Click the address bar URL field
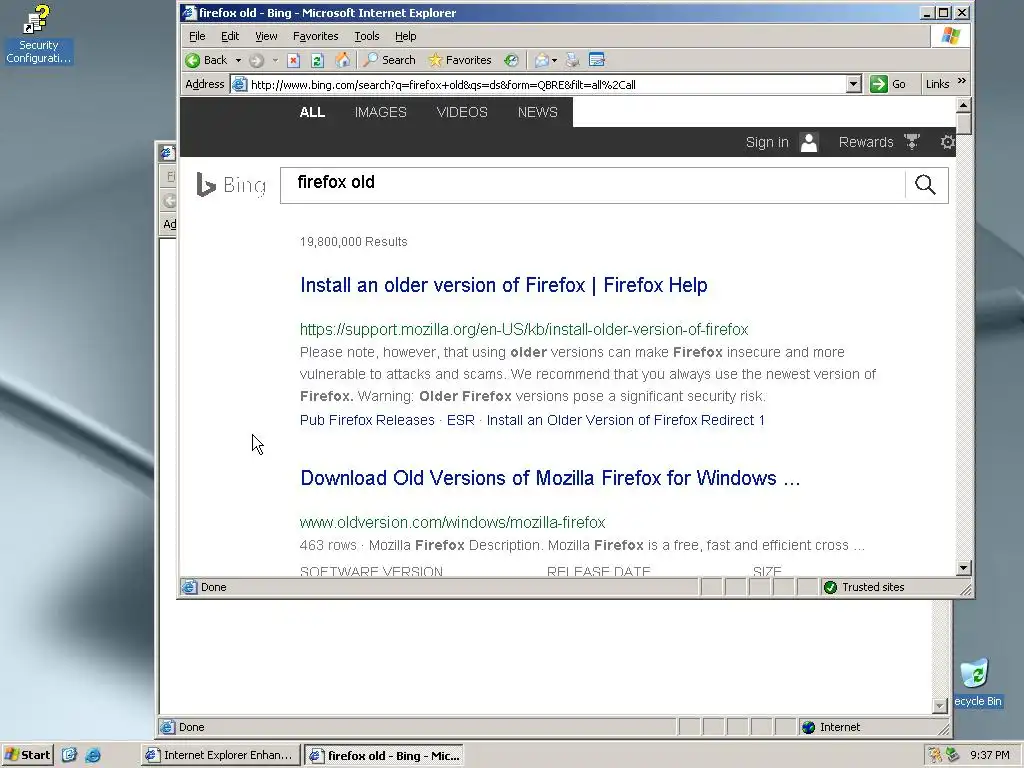1024x768 pixels. (x=539, y=84)
